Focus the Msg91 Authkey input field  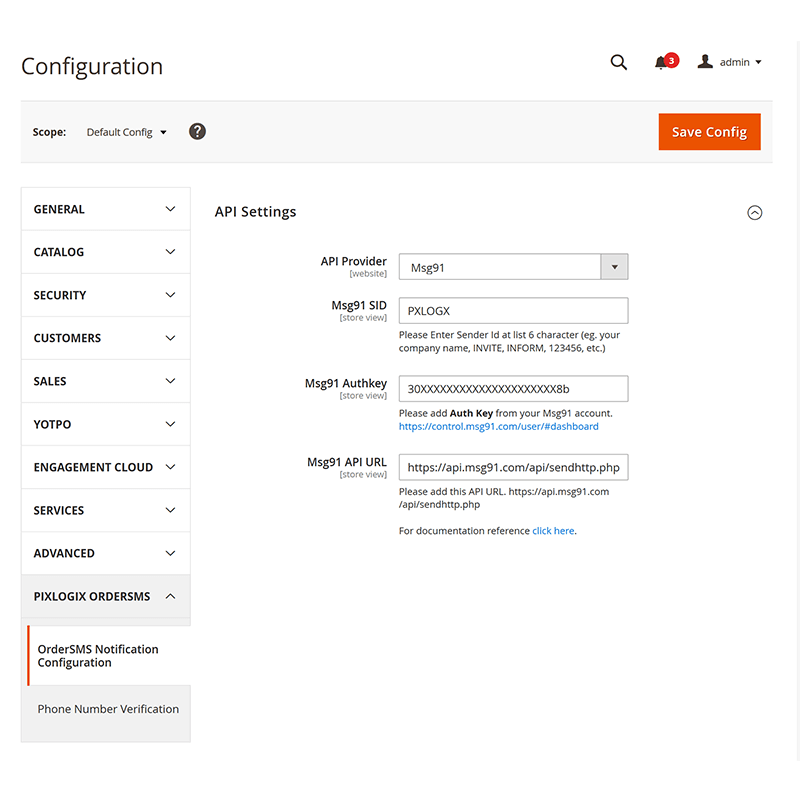513,389
